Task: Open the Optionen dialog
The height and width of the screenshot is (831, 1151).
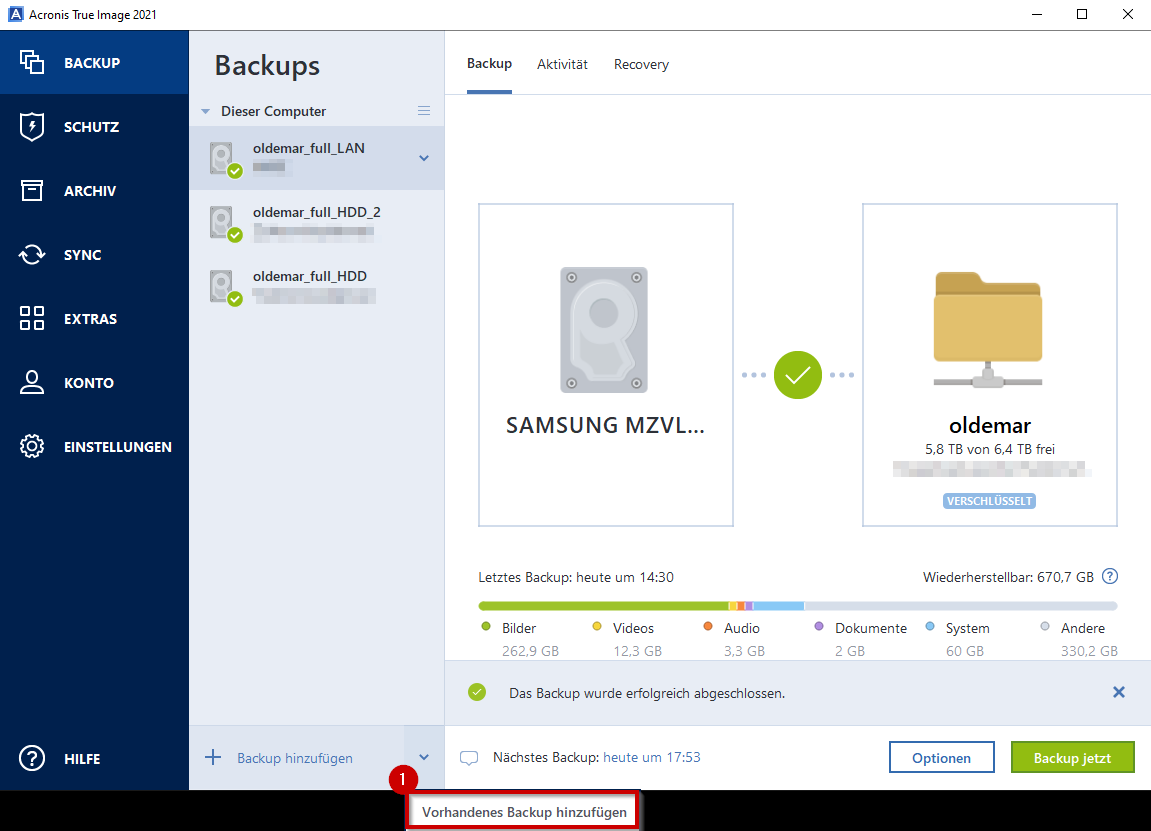Action: 941,757
